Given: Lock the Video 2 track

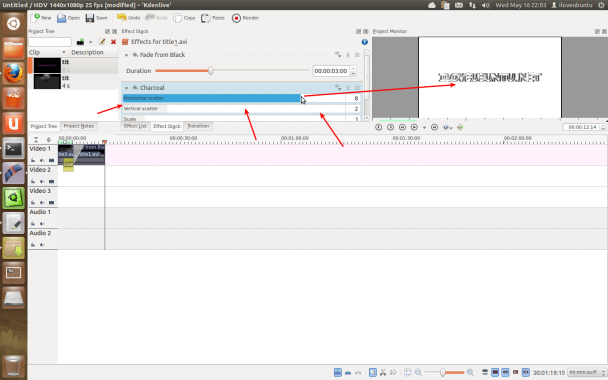Looking at the screenshot, I should coord(33,181).
